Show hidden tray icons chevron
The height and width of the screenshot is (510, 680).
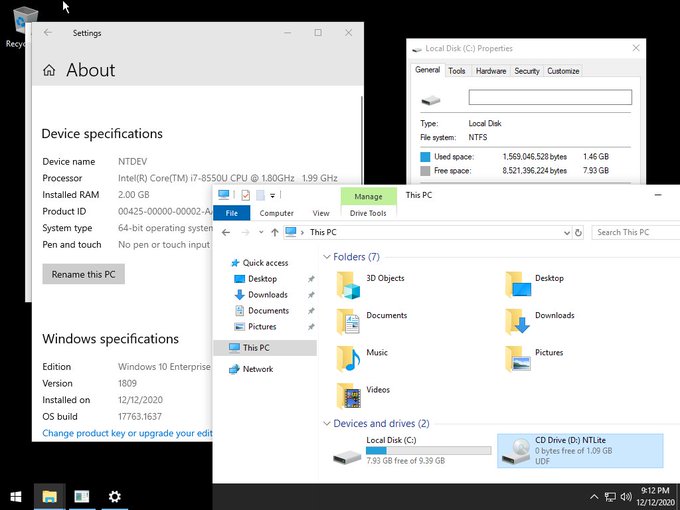click(594, 497)
